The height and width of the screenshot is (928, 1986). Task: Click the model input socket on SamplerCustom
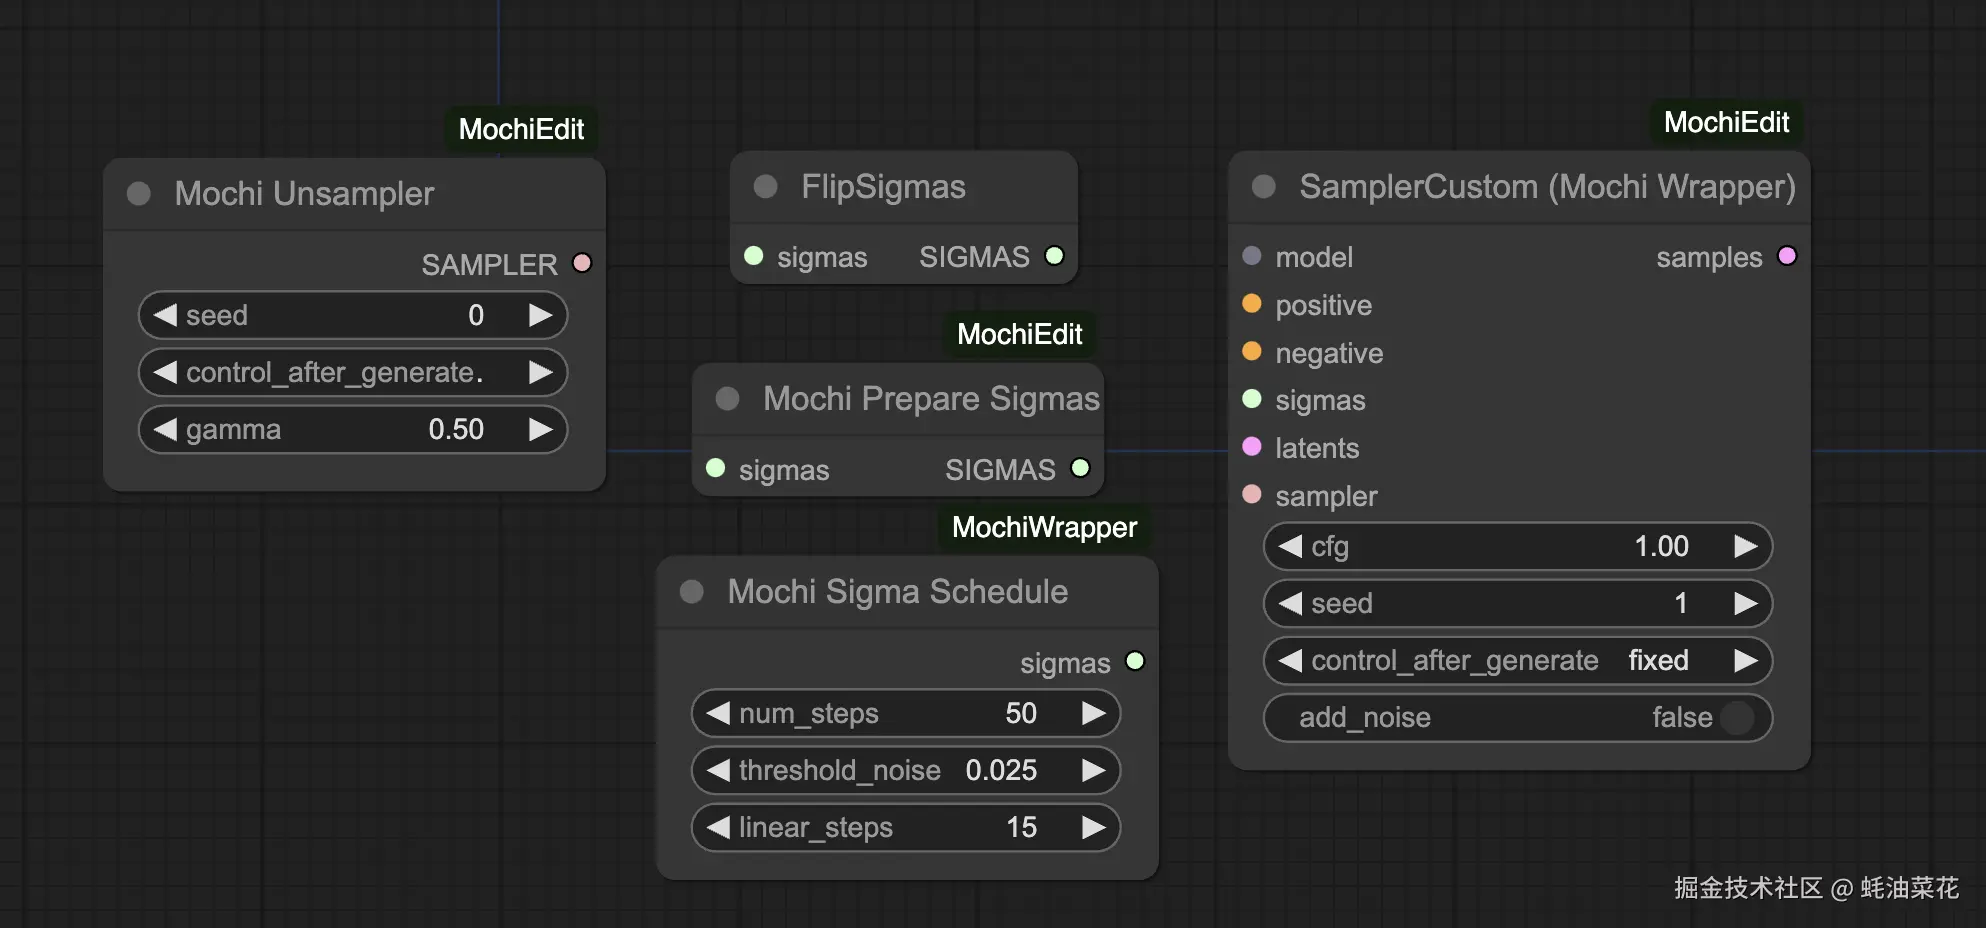(x=1251, y=256)
